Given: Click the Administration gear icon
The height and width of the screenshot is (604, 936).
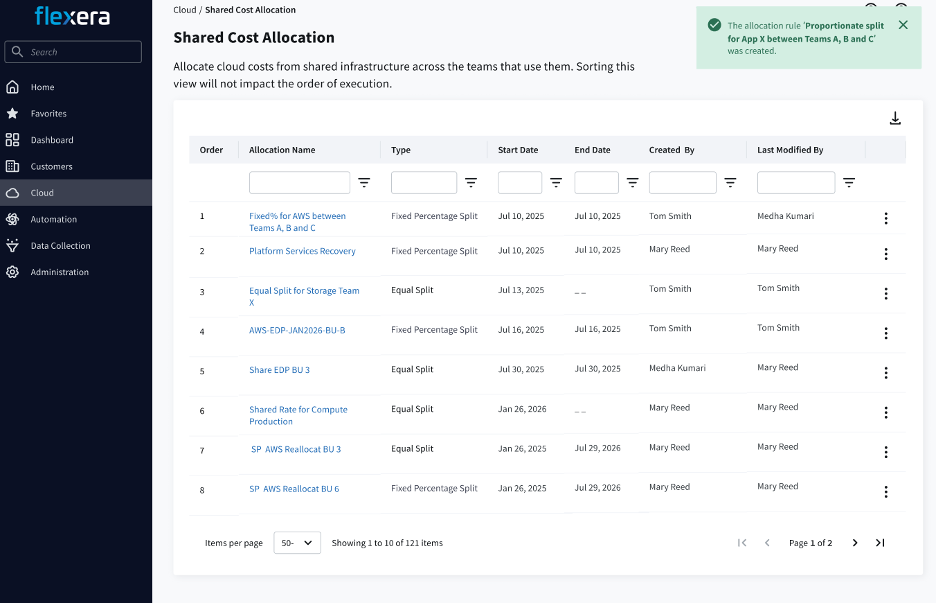Looking at the screenshot, I should pyautogui.click(x=13, y=272).
